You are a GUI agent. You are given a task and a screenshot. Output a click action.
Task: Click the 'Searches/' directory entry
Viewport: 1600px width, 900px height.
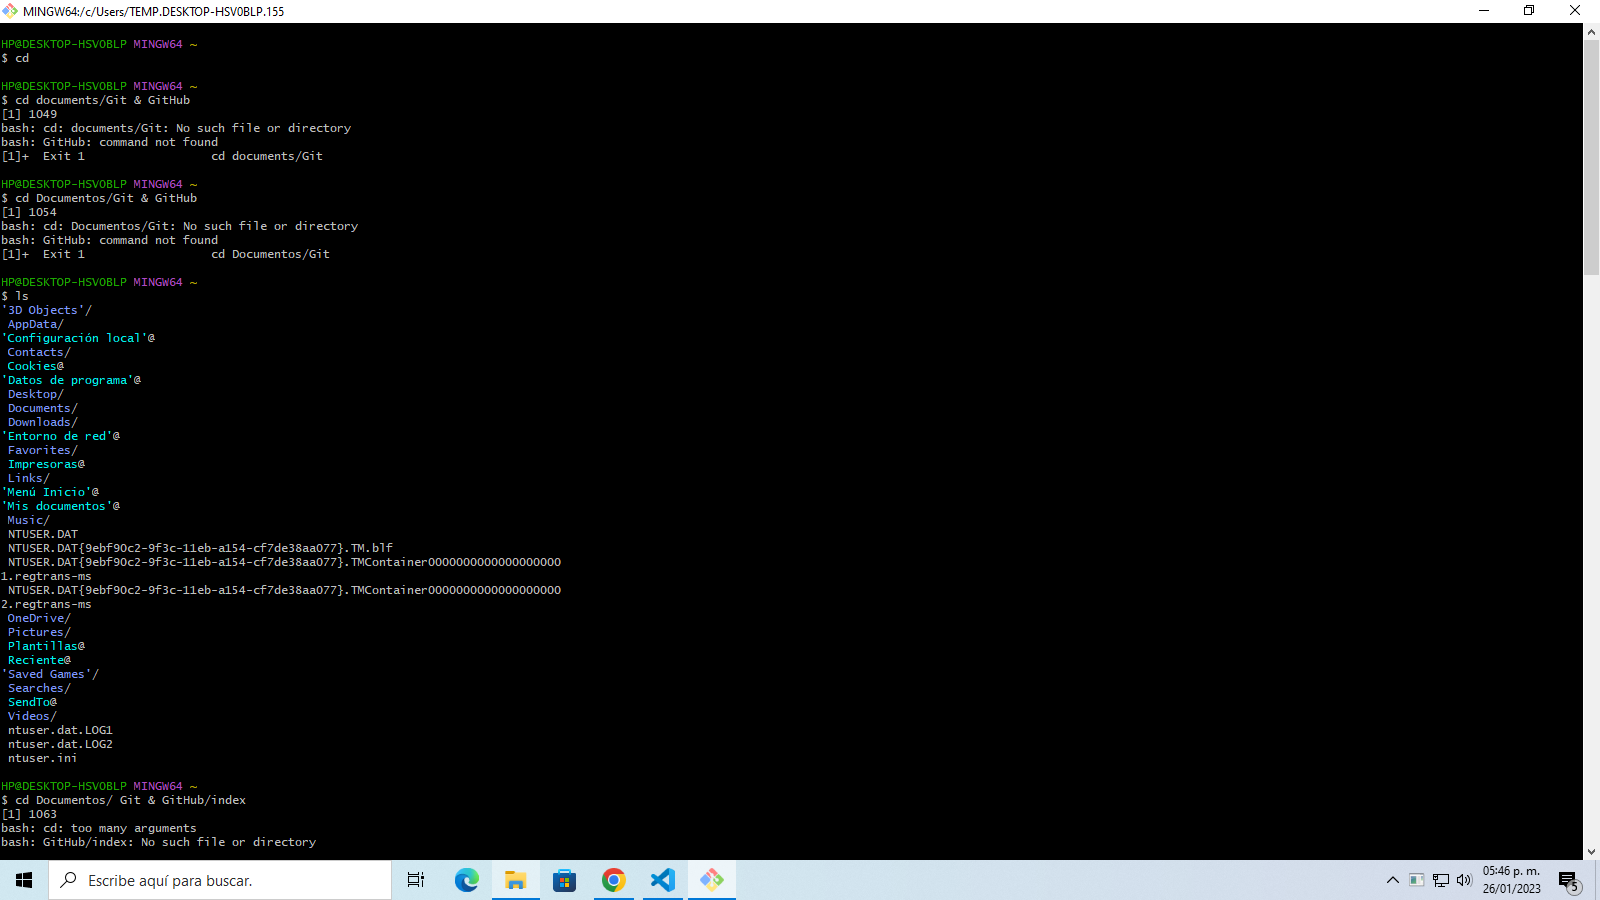coord(38,688)
